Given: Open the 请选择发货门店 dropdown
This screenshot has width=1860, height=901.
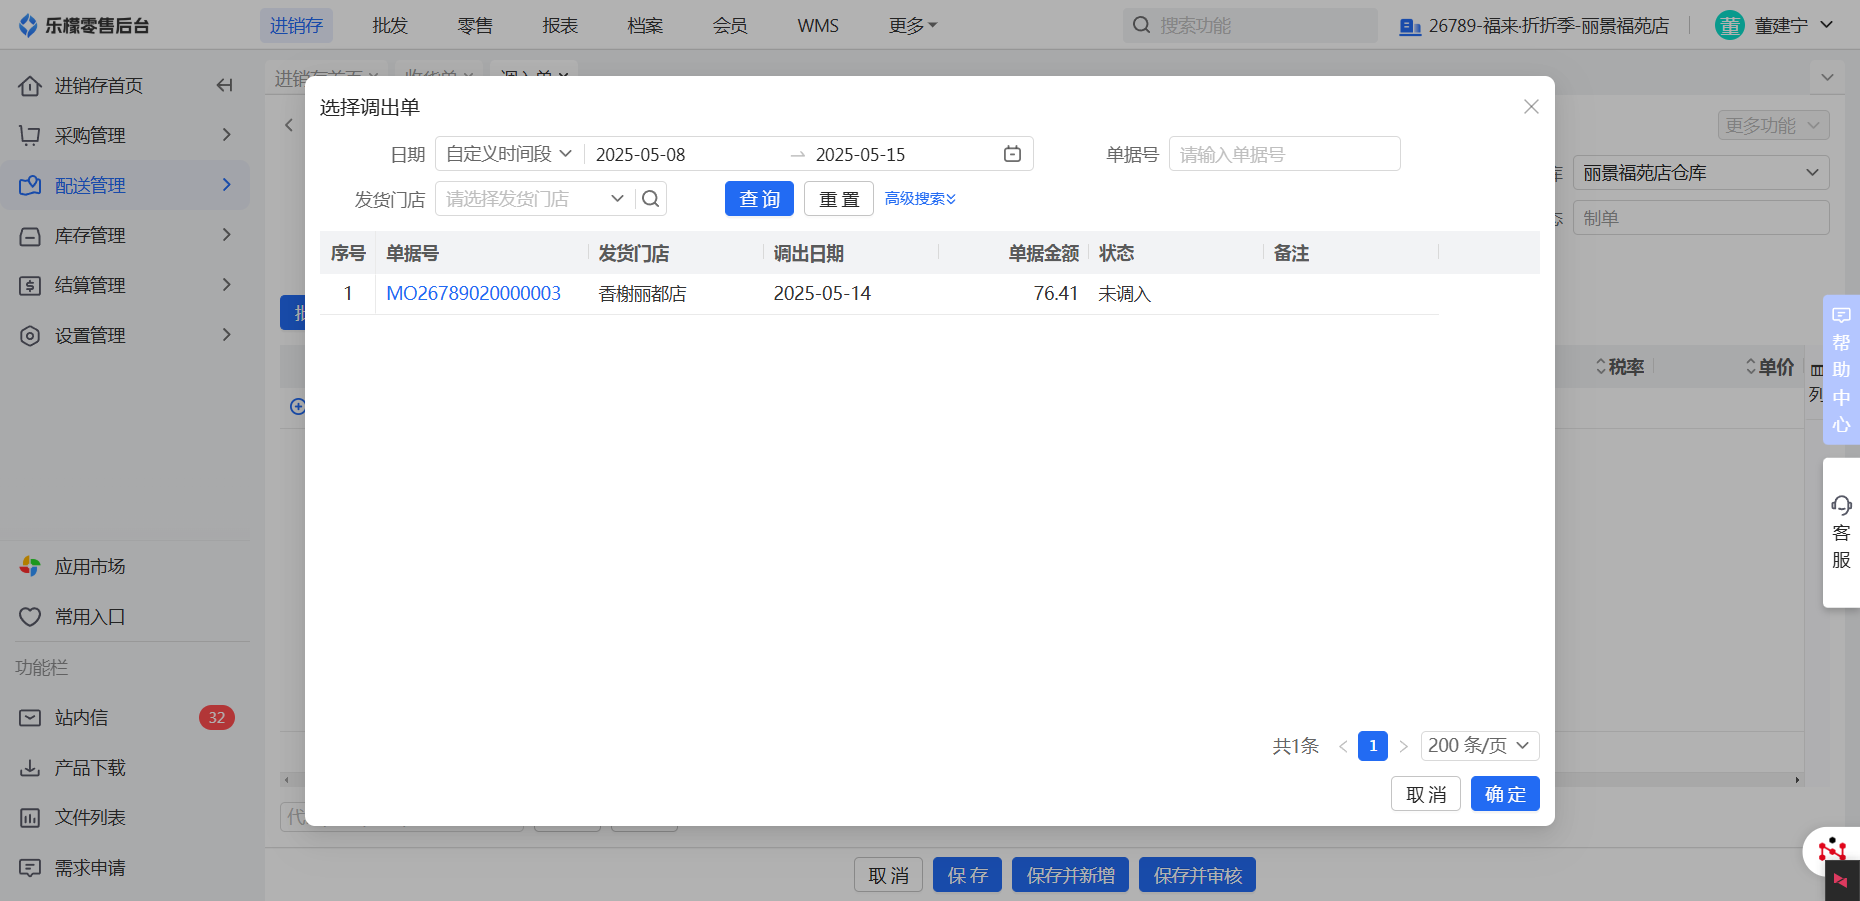Looking at the screenshot, I should coord(534,198).
